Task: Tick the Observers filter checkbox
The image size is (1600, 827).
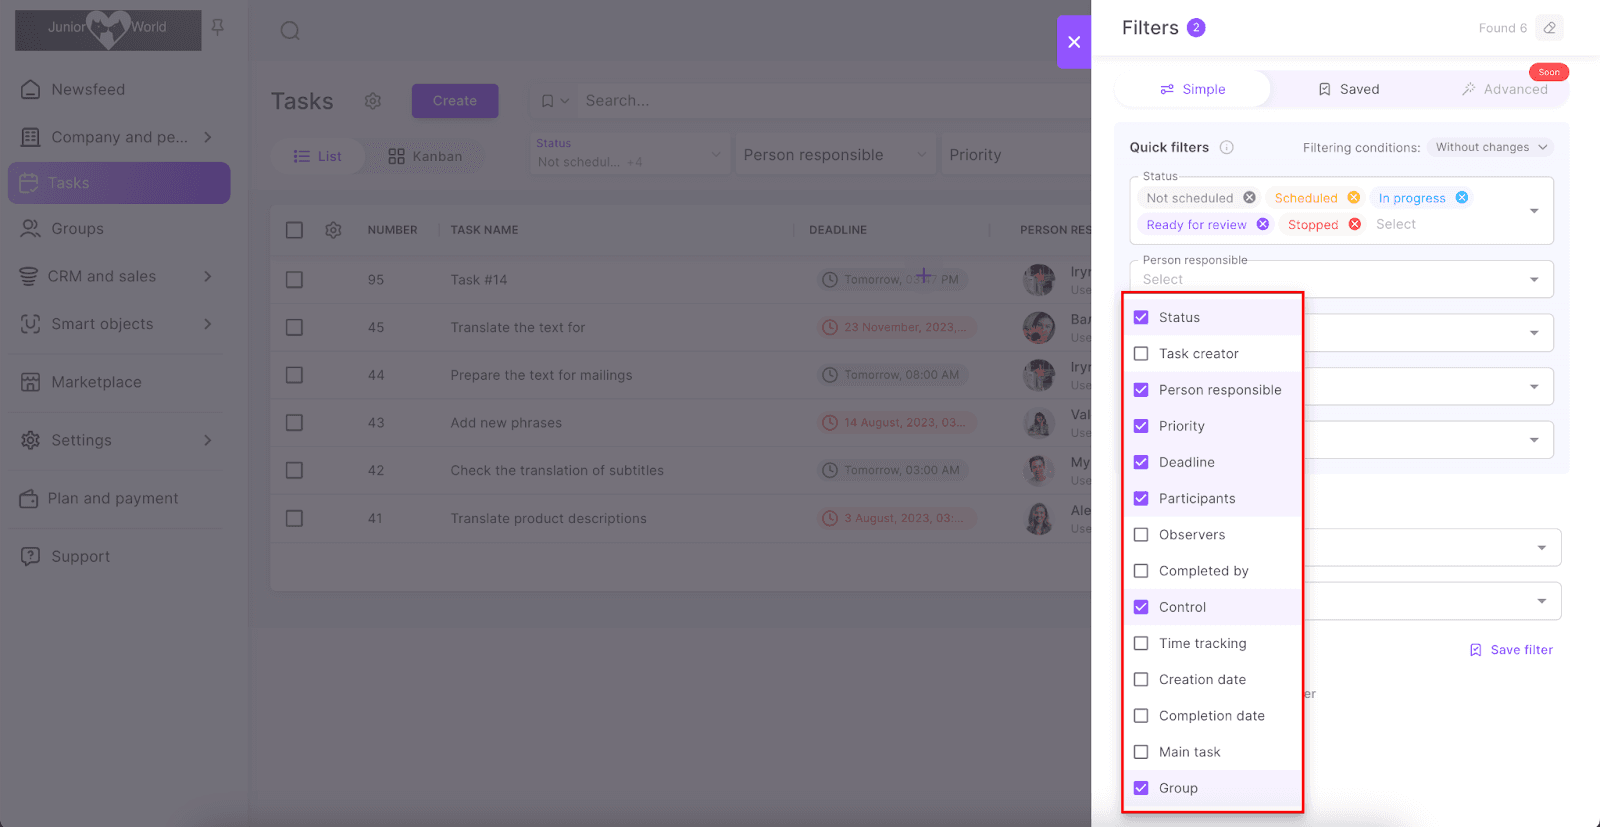Action: pyautogui.click(x=1141, y=535)
